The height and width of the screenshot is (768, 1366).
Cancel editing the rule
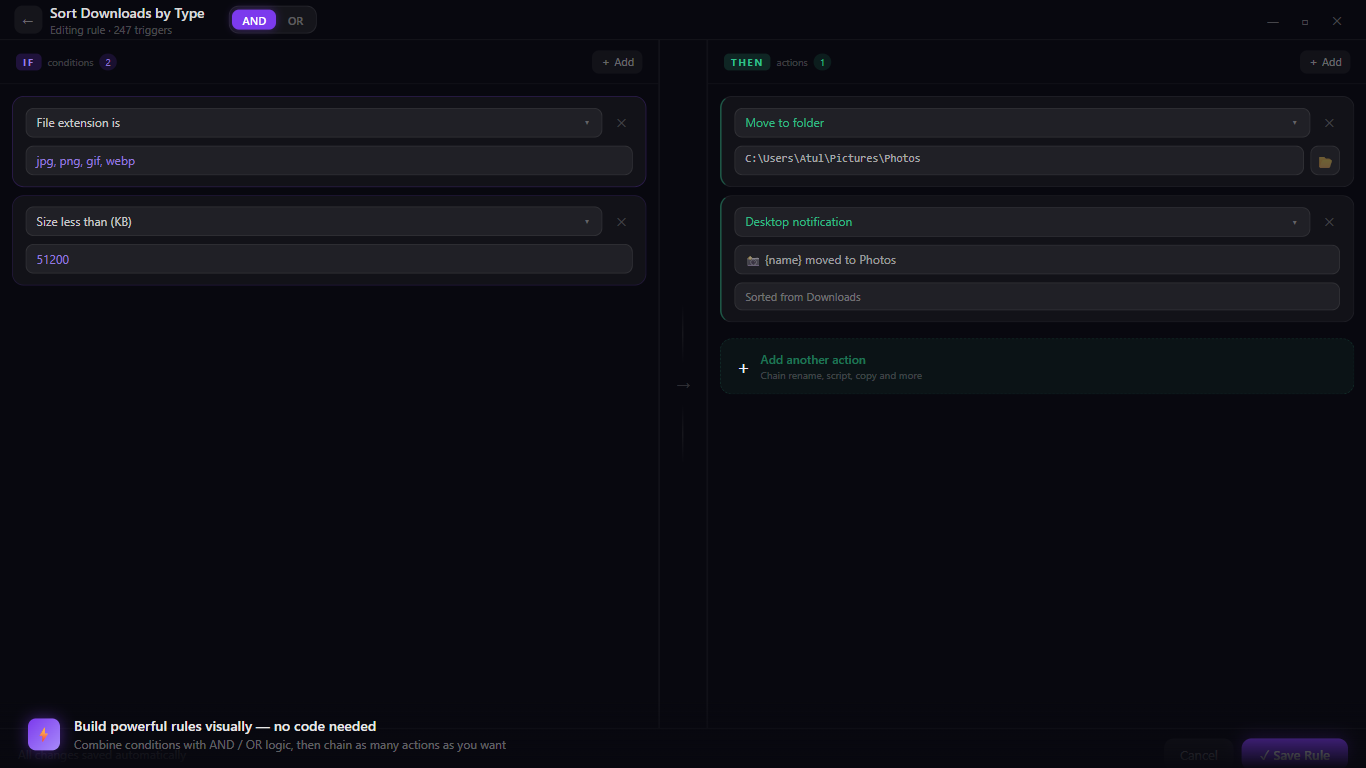coord(1199,755)
